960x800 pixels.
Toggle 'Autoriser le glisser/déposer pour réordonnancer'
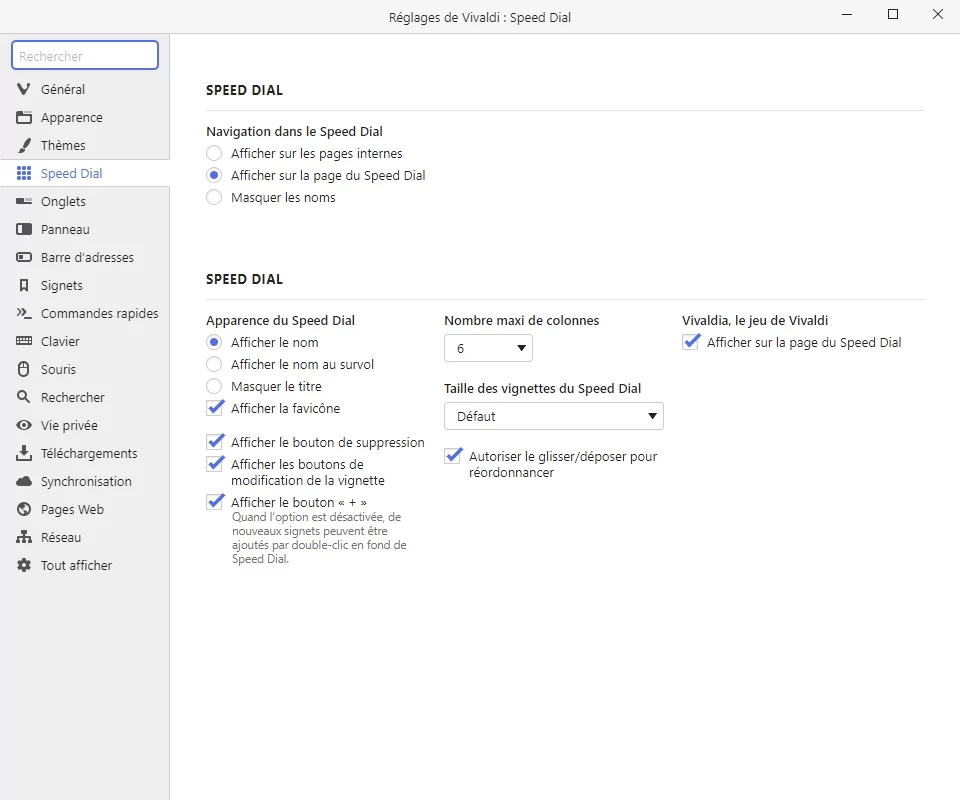pos(453,457)
